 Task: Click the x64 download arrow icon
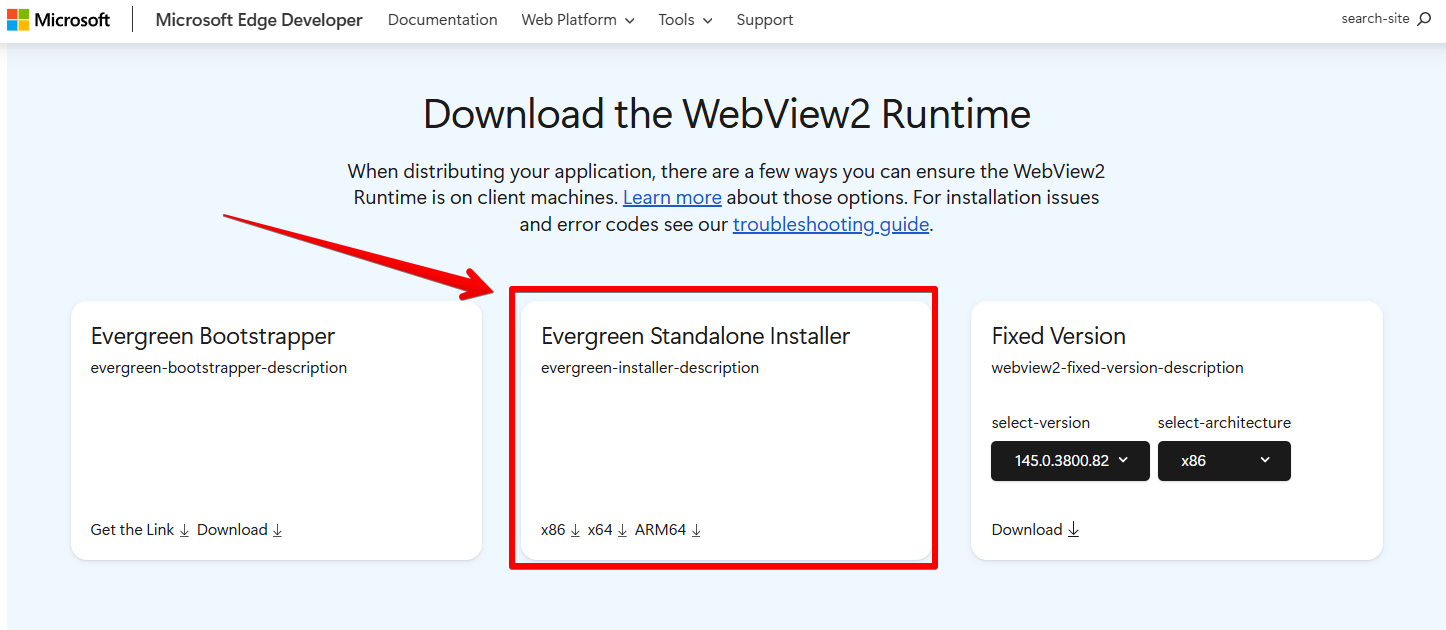tap(622, 531)
